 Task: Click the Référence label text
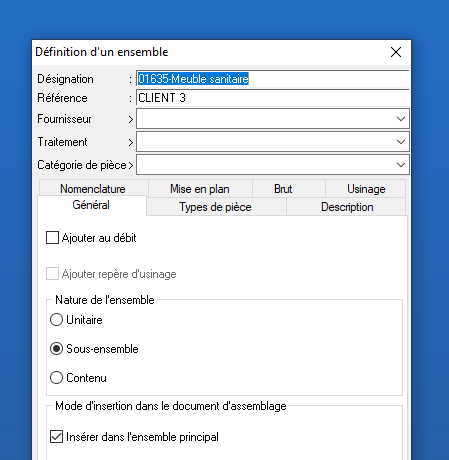click(62, 98)
